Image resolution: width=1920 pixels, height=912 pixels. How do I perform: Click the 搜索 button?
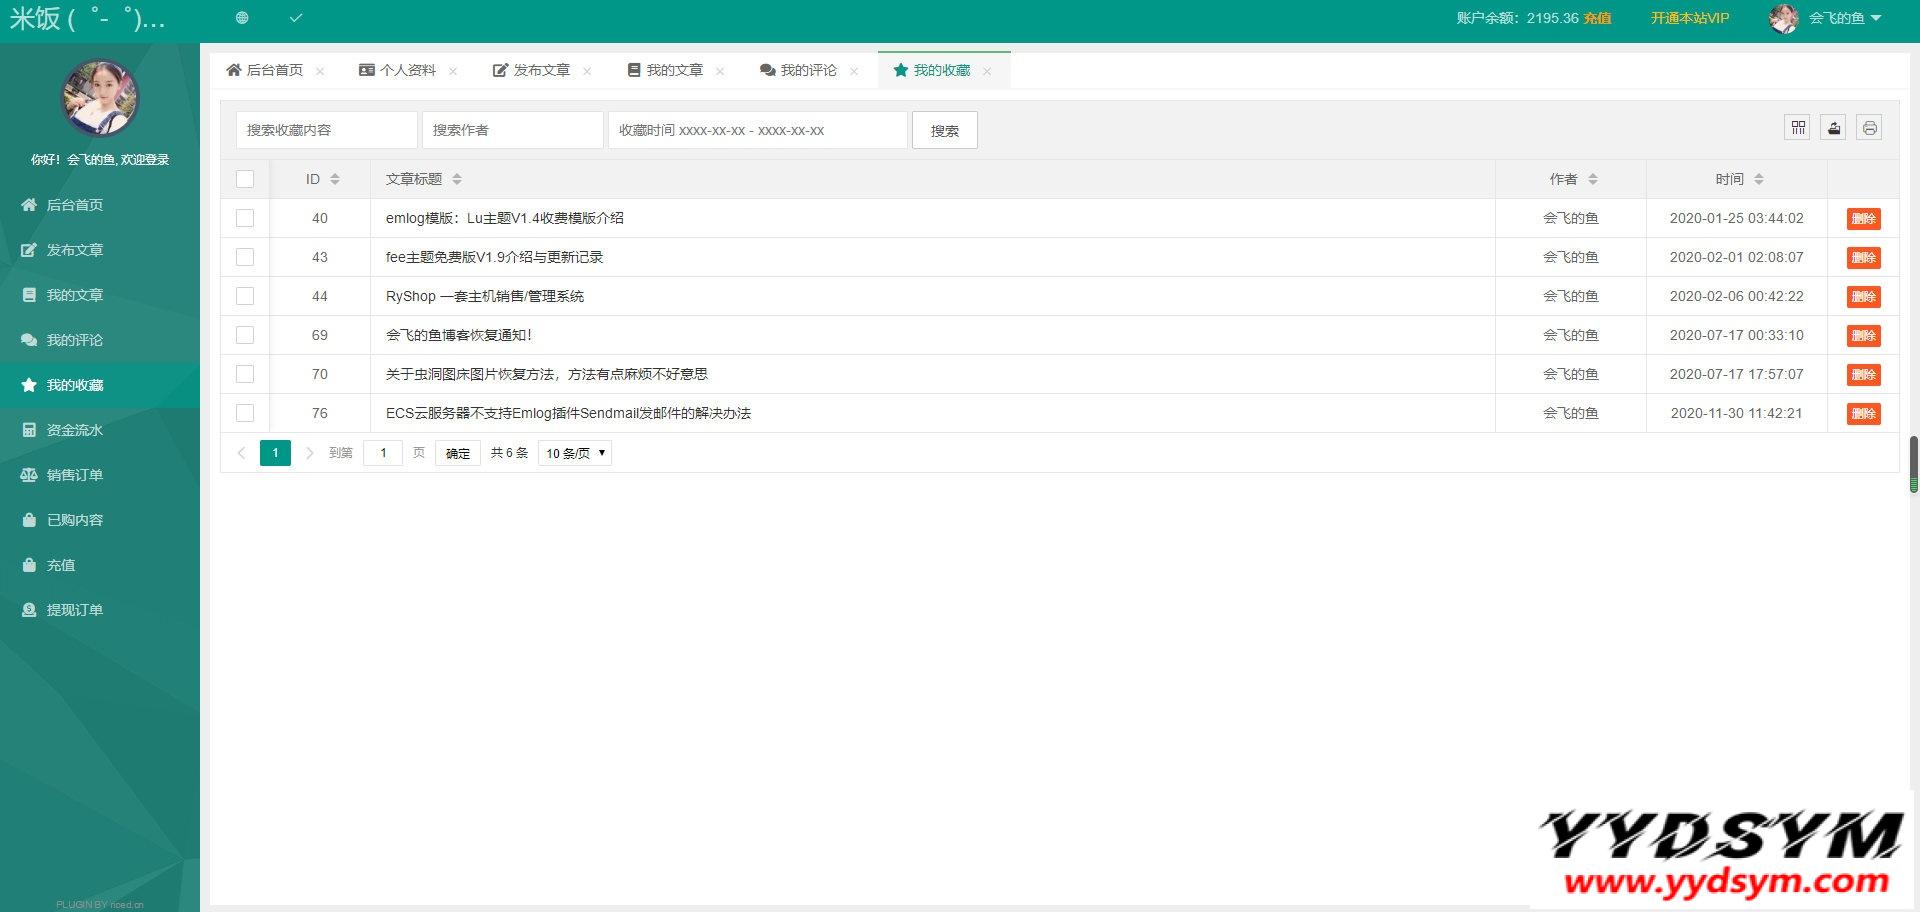(944, 130)
